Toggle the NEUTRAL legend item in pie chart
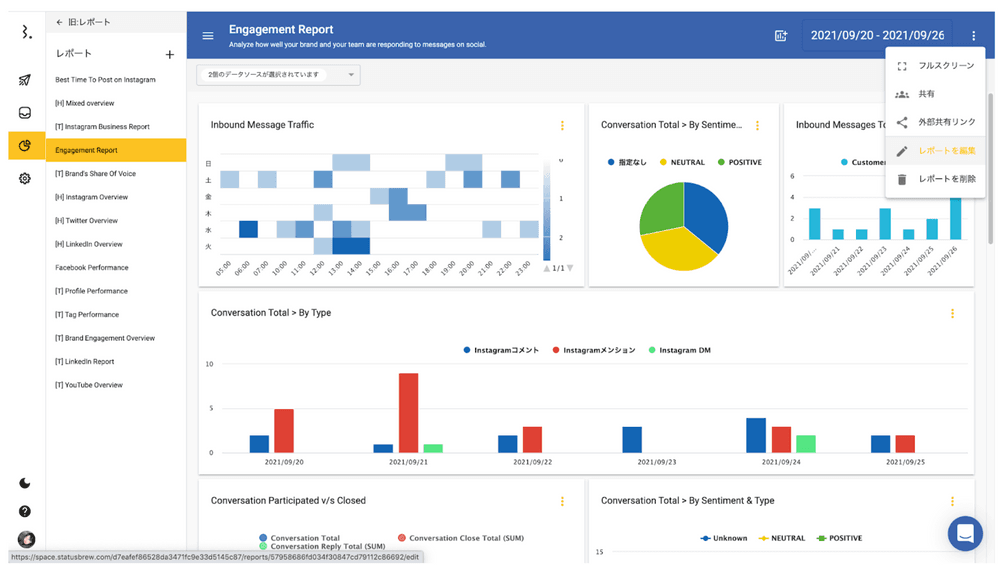 681,162
